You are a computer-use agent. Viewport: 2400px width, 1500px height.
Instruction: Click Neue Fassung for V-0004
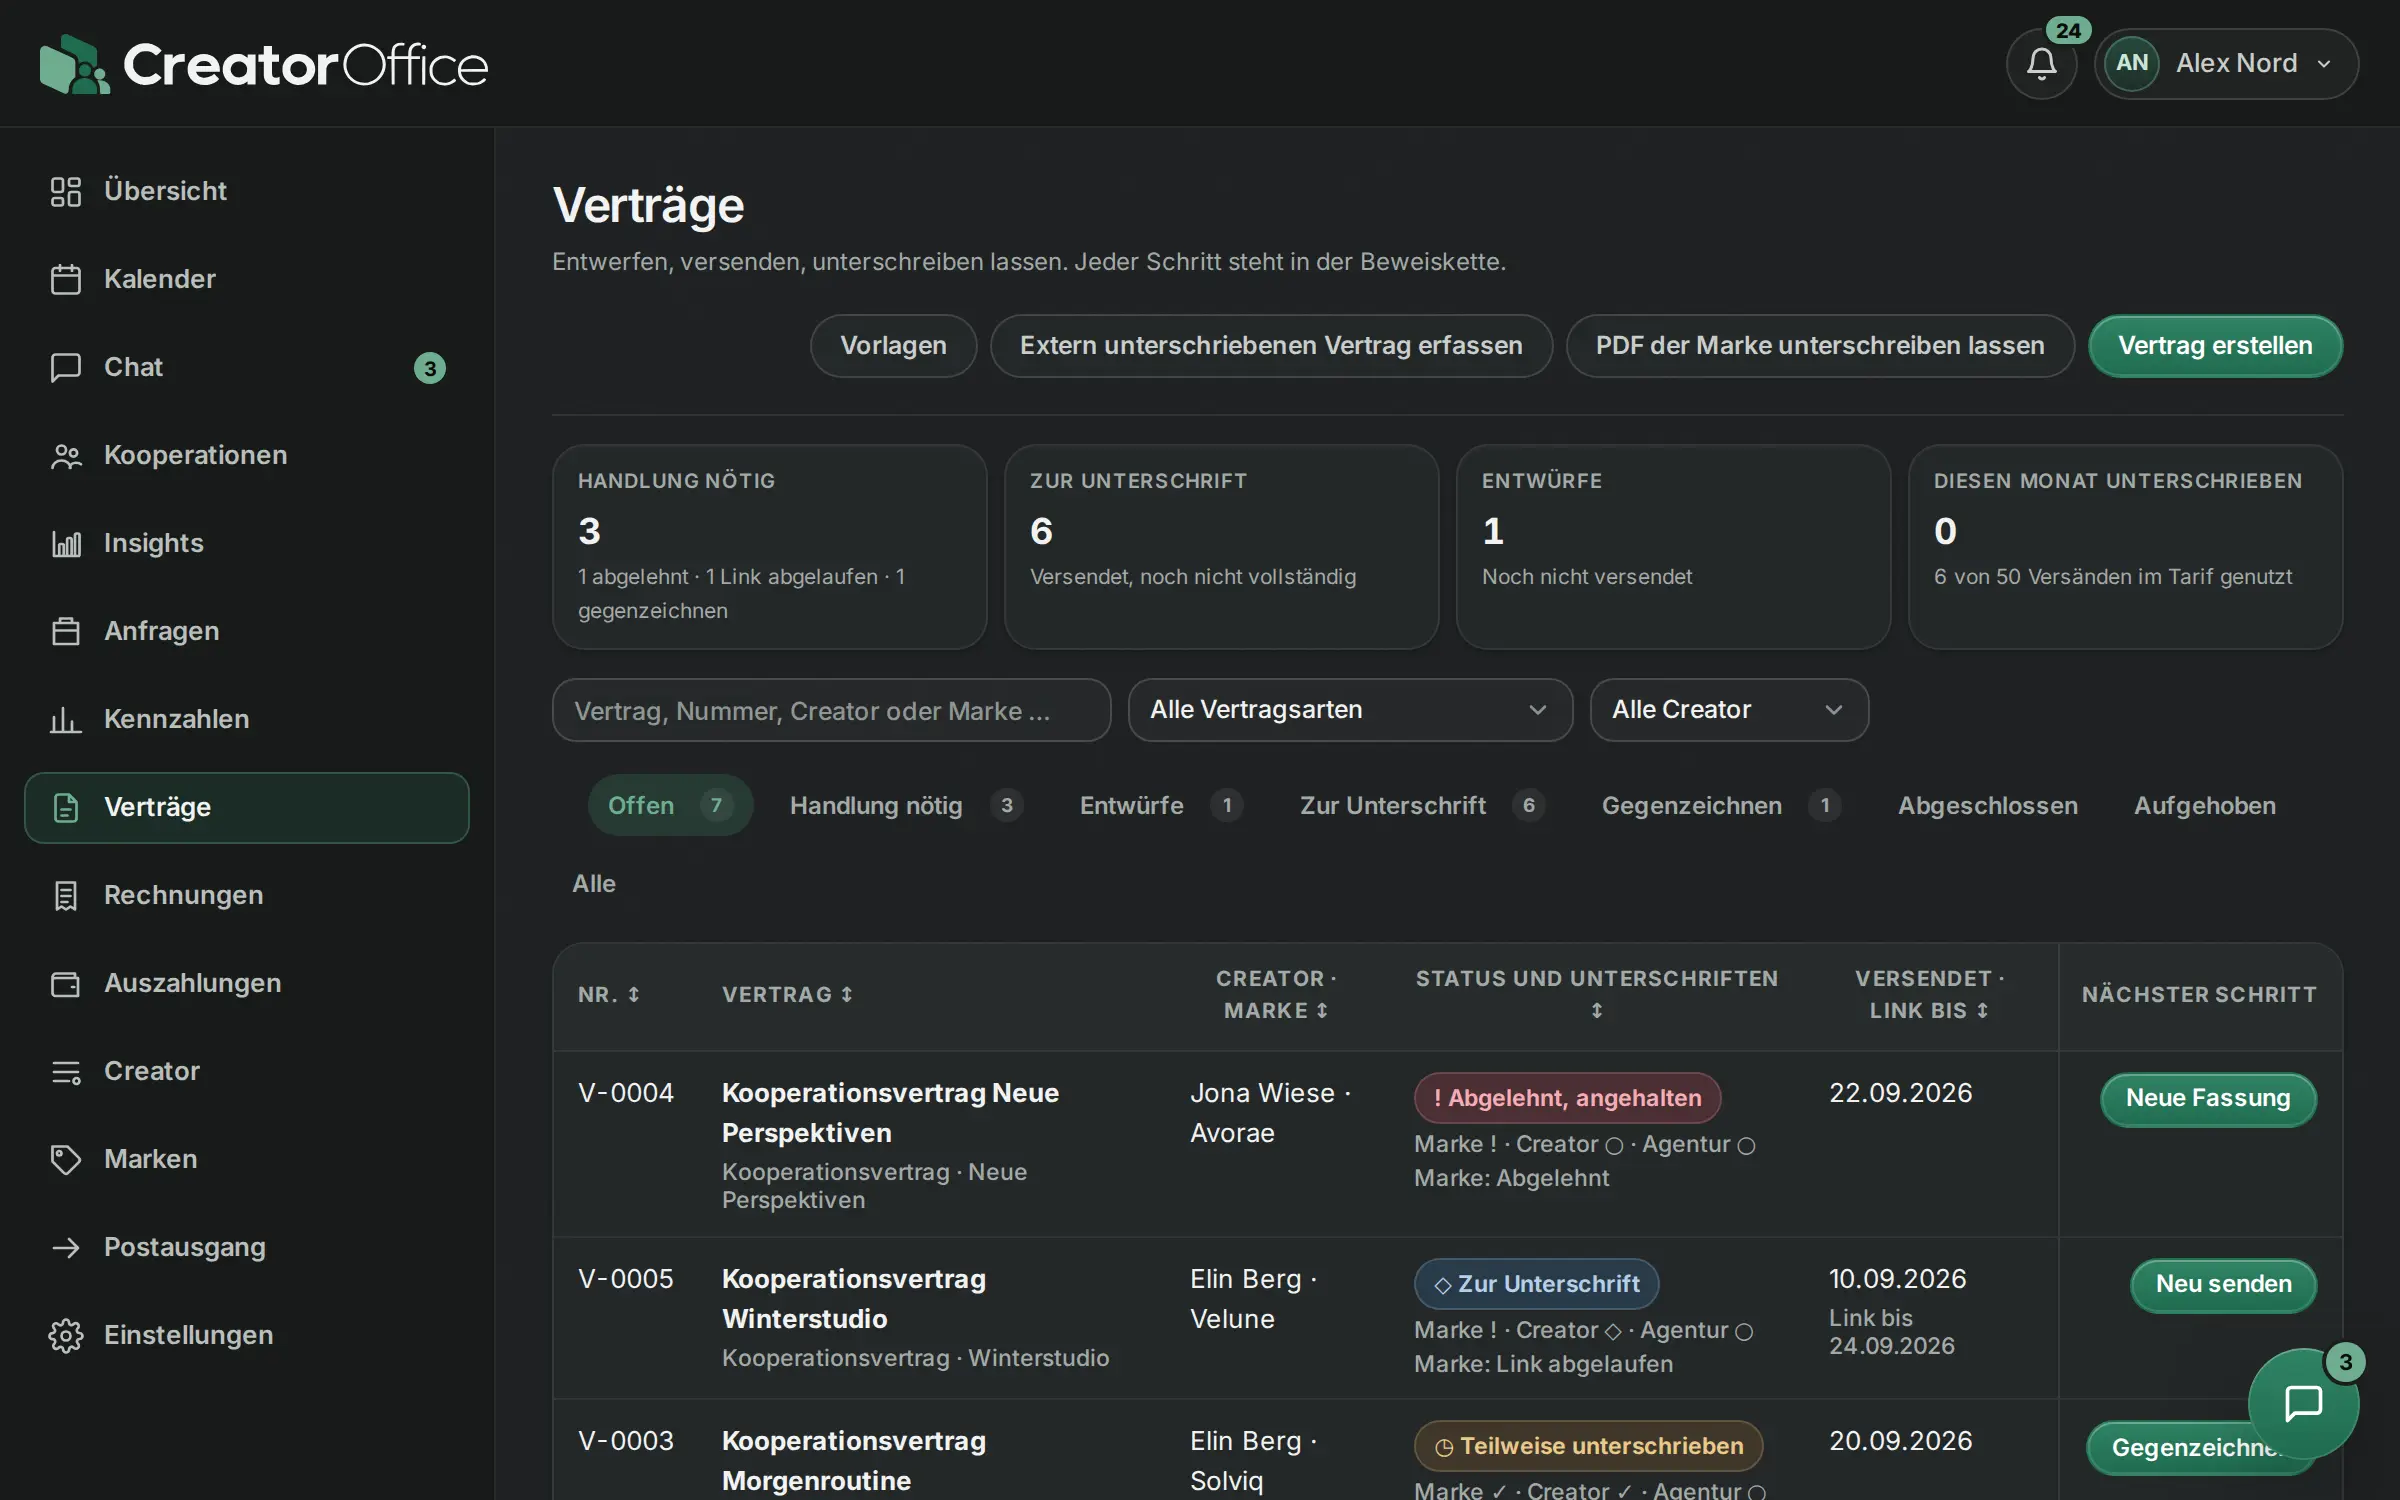point(2208,1098)
